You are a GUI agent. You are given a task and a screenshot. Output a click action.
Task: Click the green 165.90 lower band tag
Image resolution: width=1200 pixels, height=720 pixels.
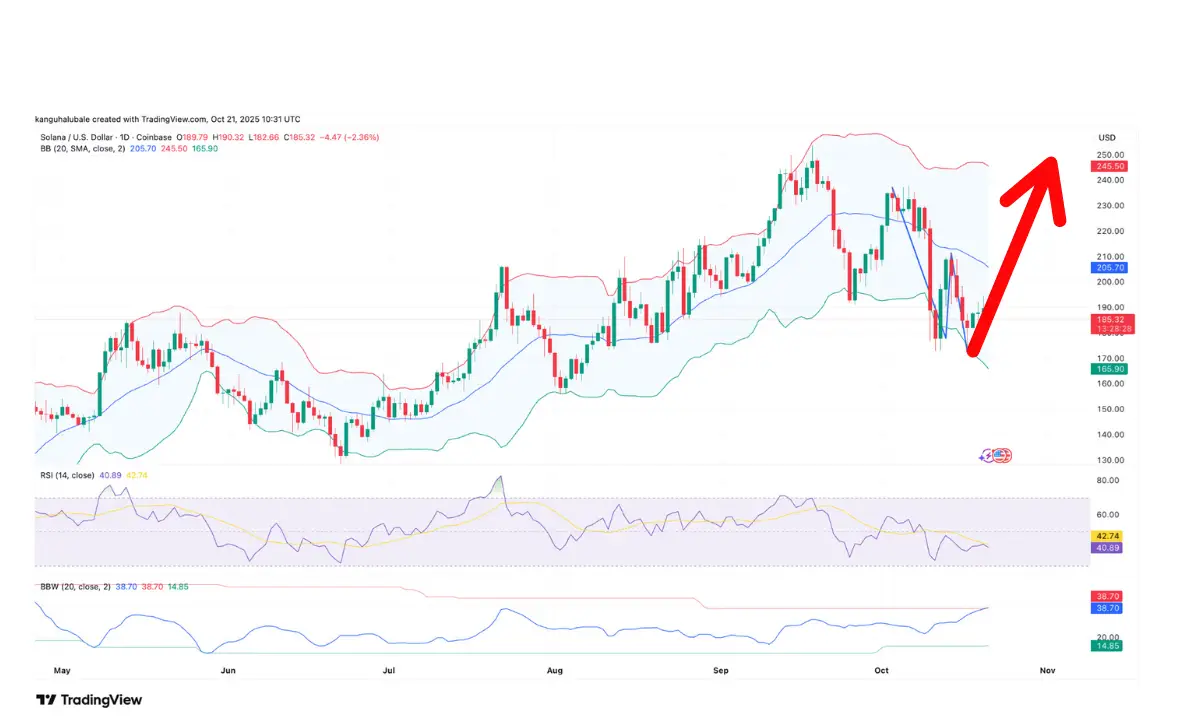1108,370
